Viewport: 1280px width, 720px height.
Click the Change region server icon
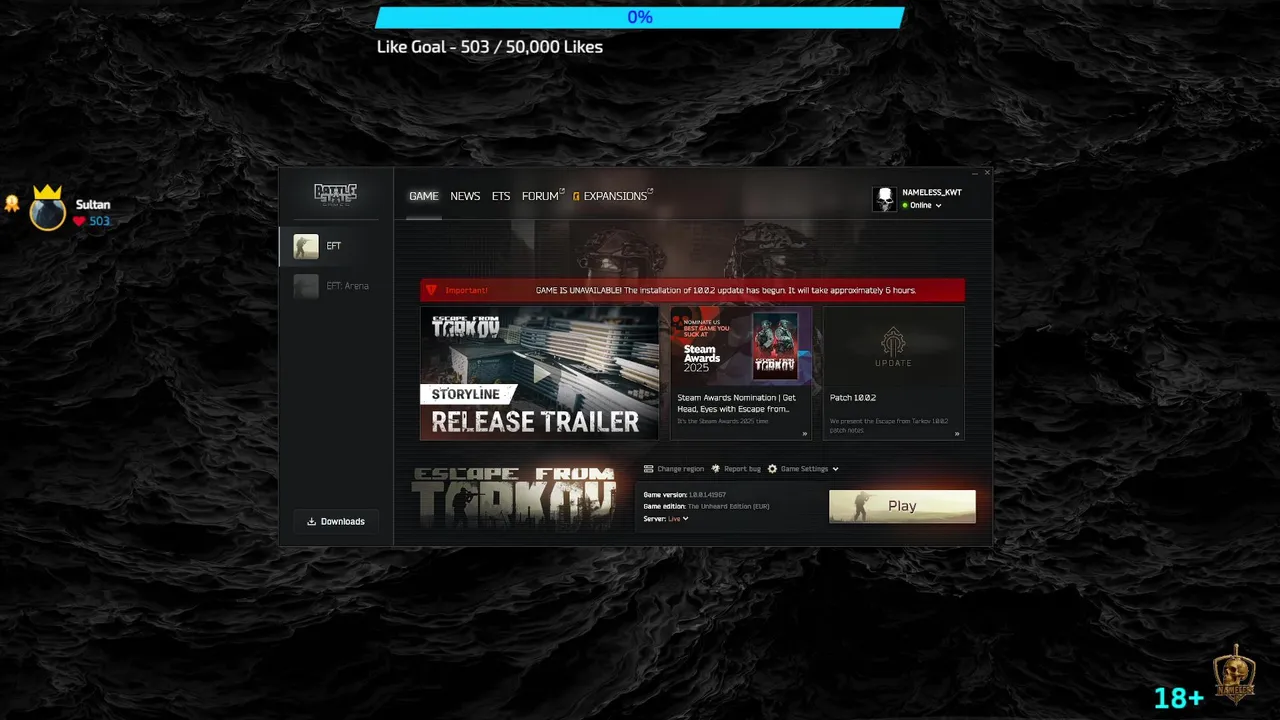(649, 469)
